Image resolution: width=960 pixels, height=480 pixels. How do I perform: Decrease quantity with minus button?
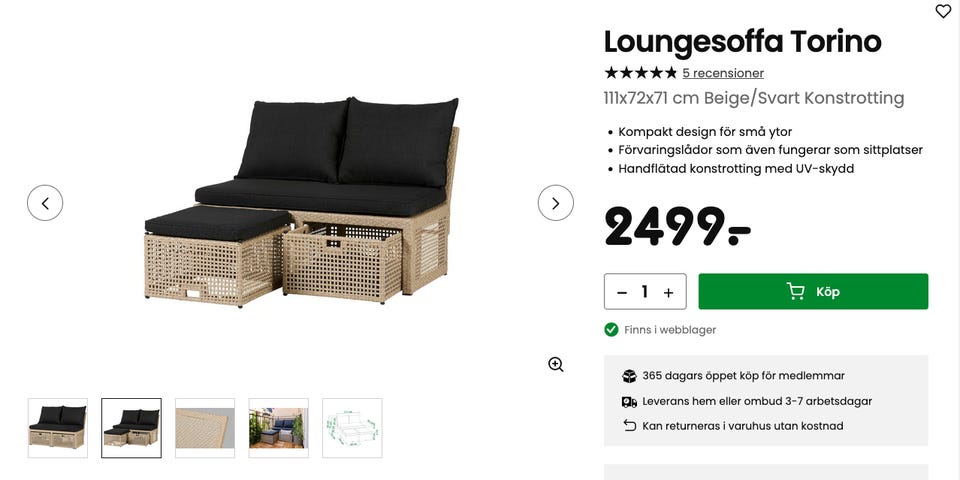(x=622, y=292)
